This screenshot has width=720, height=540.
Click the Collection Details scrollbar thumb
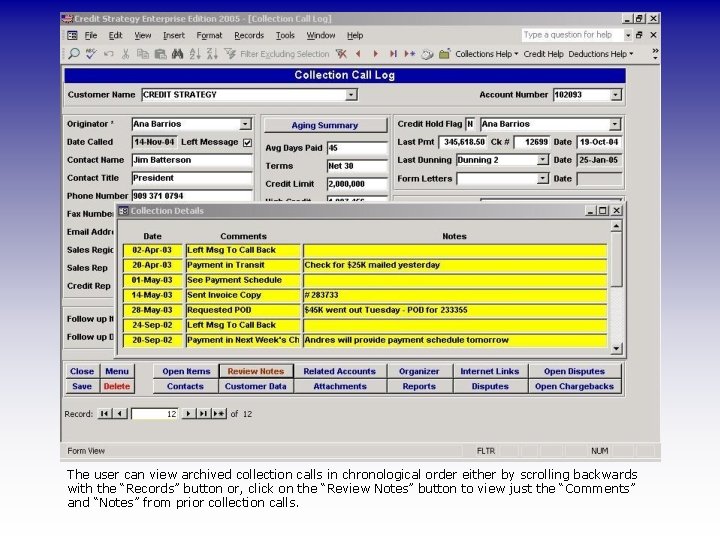(616, 259)
